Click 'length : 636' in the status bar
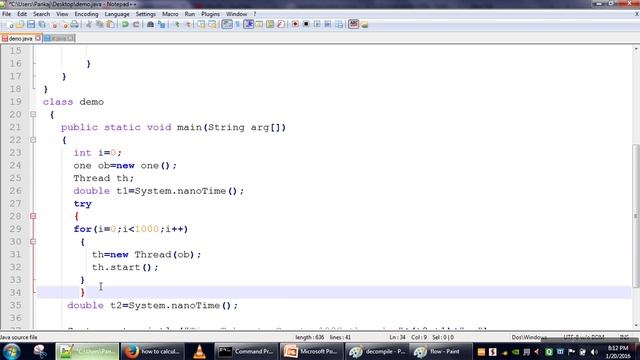This screenshot has height=360, width=640. click(x=310, y=338)
